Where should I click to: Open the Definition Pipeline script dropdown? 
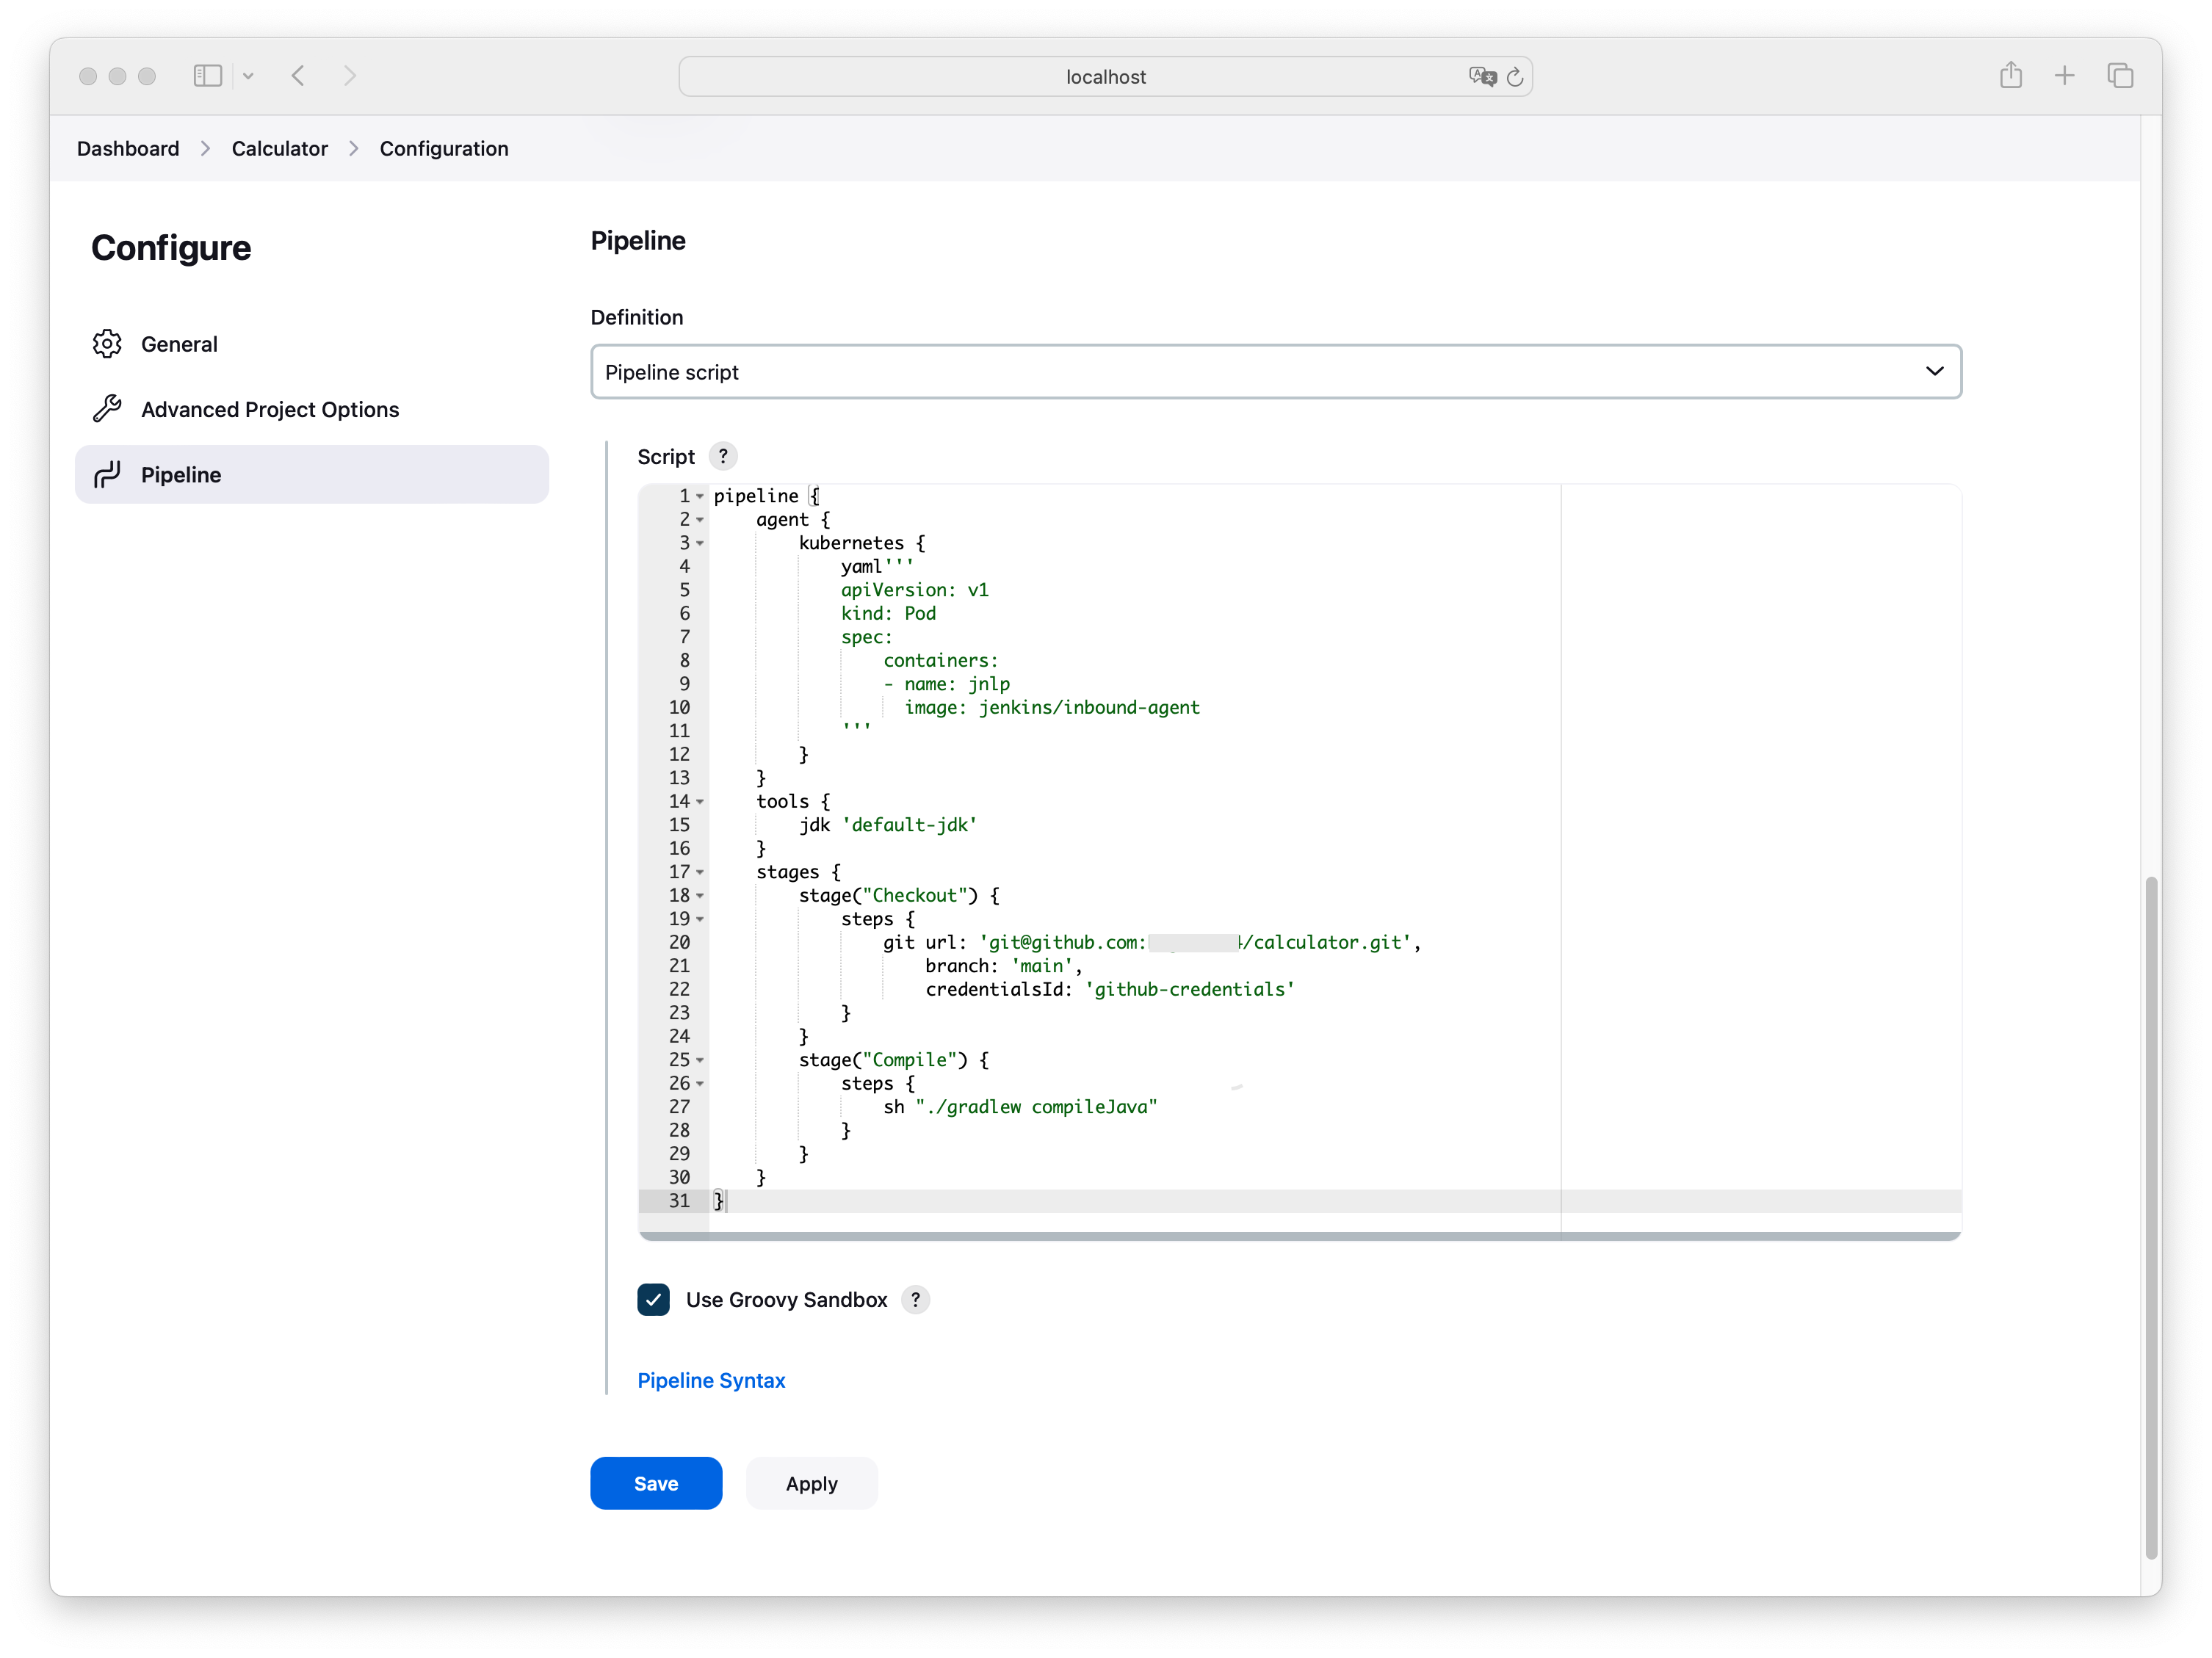point(1275,372)
